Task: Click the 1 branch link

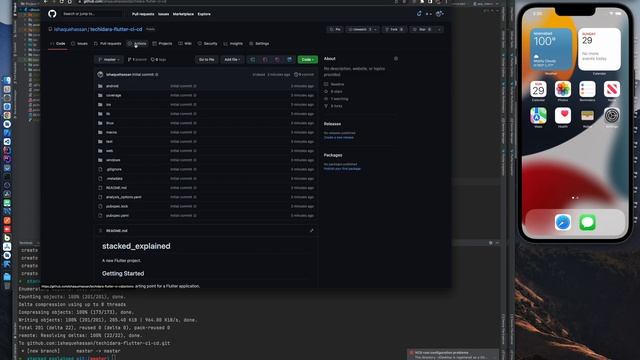Action: [x=137, y=60]
